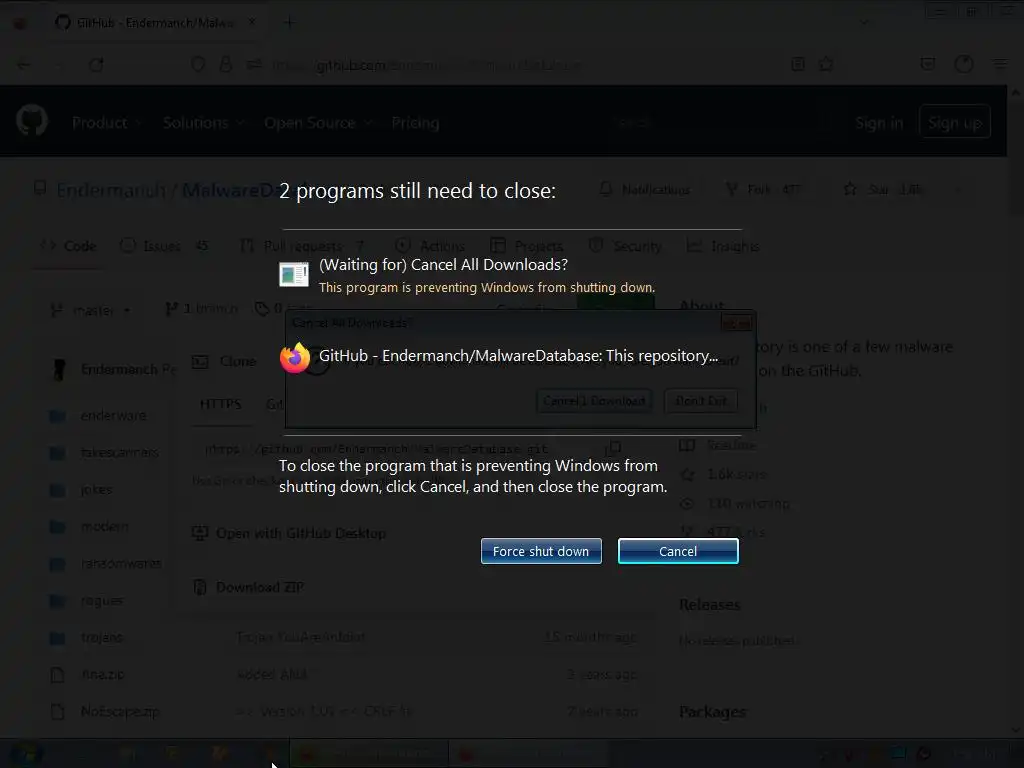Switch to the Pull requests tab
This screenshot has height=768, width=1024.
pos(302,246)
